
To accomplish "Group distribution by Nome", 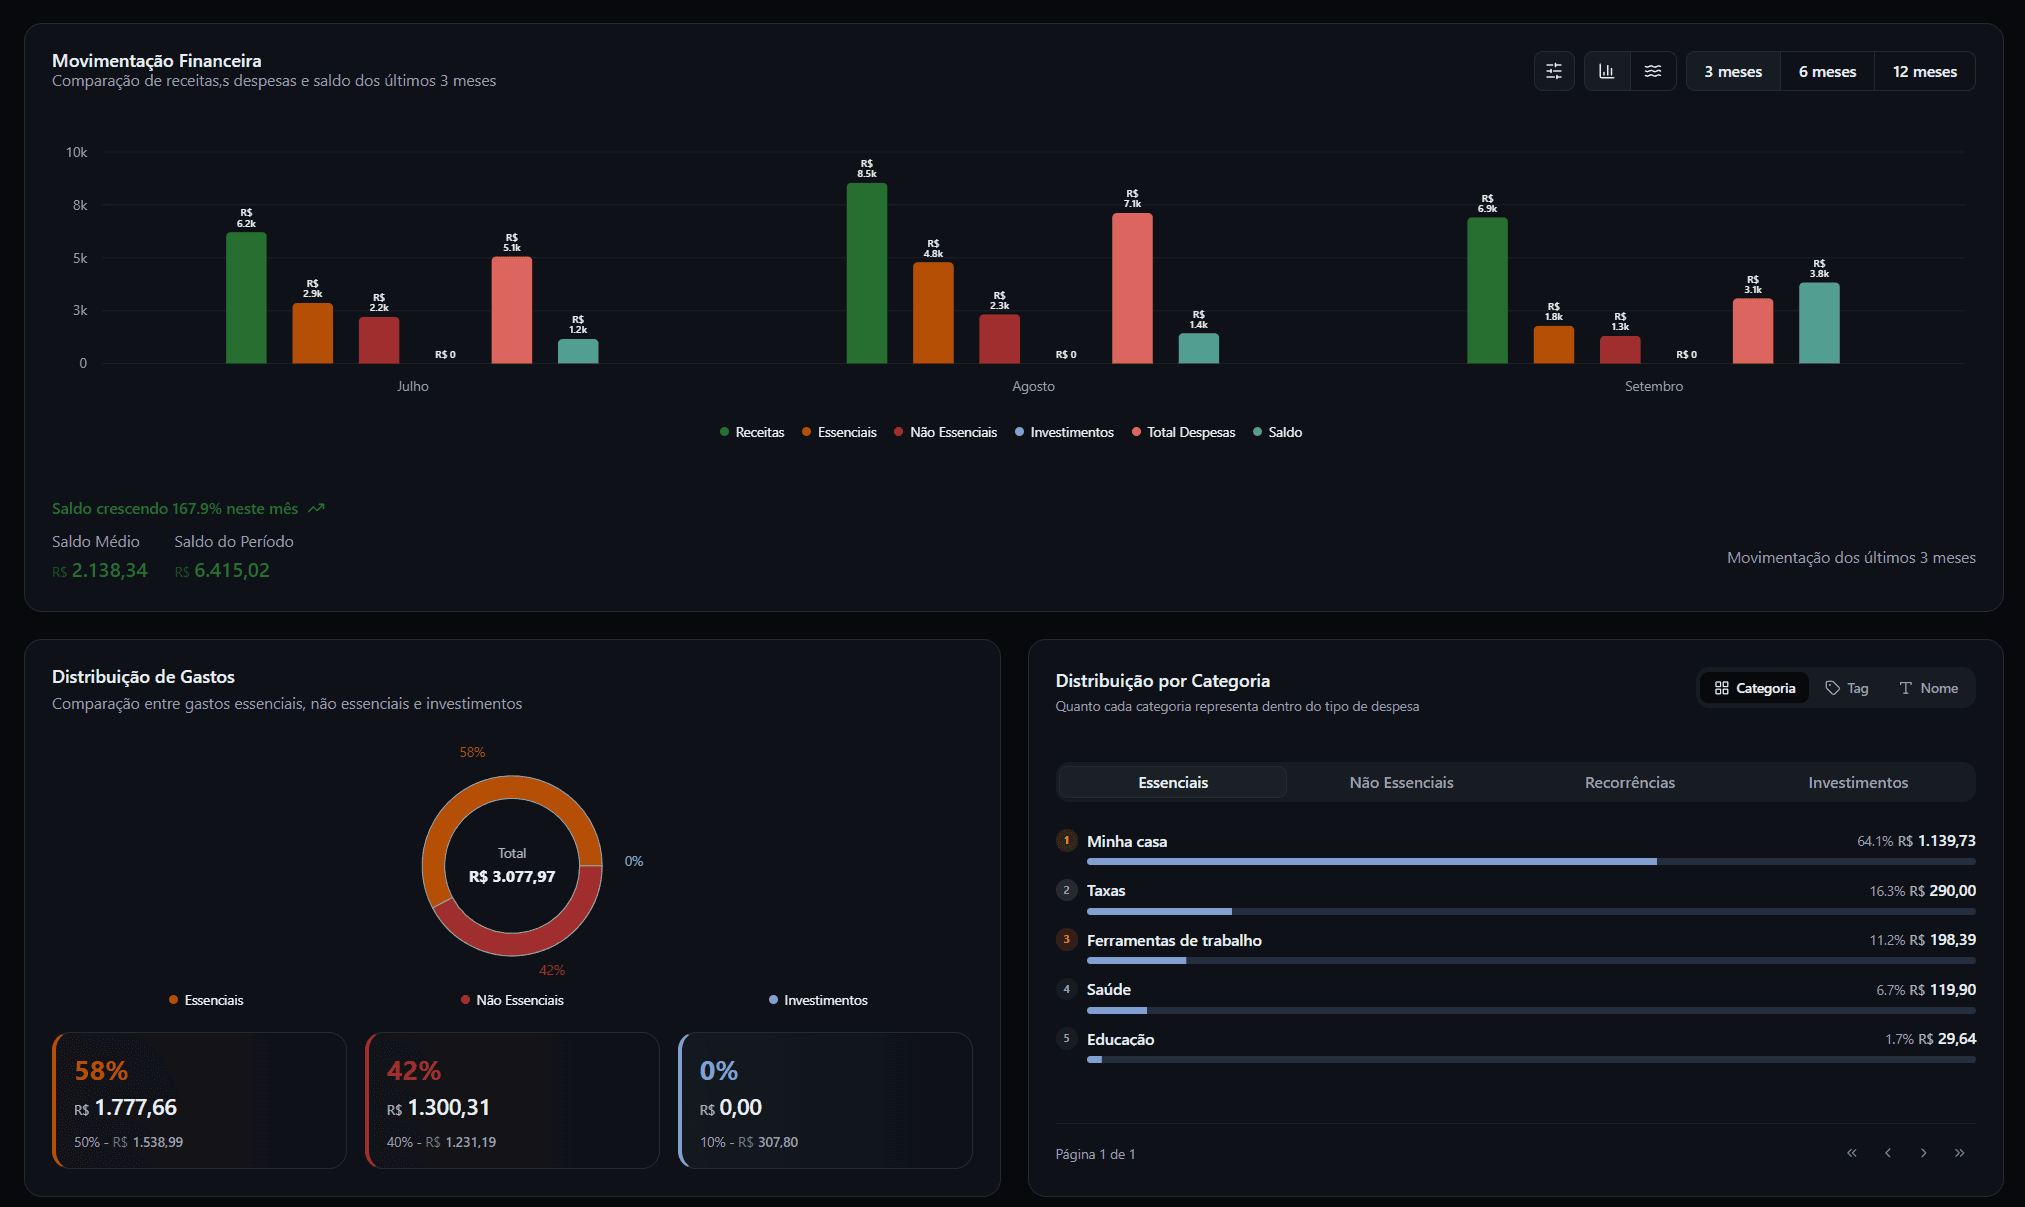I will tap(1928, 688).
